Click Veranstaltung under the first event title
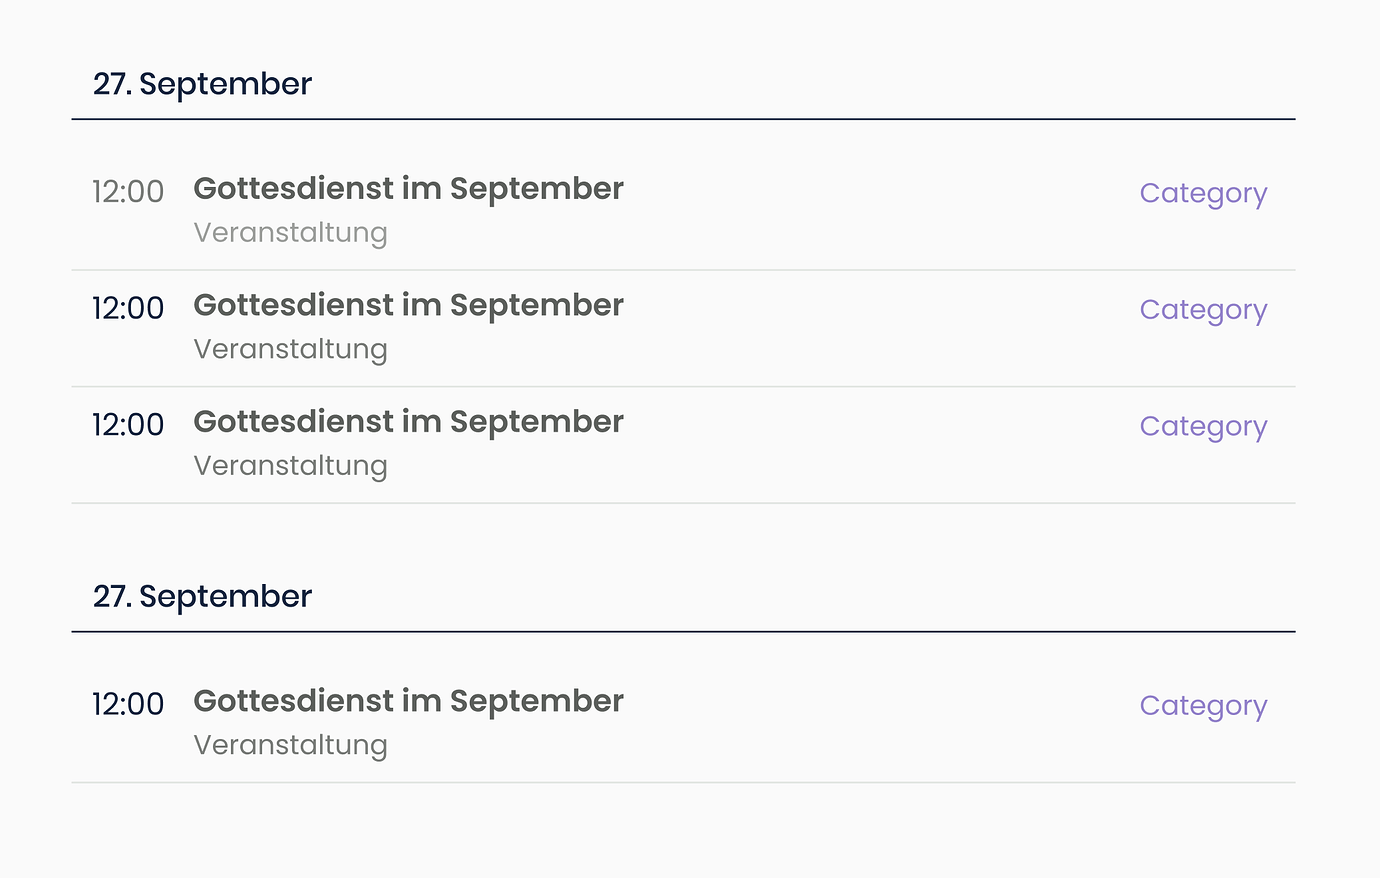 290,232
